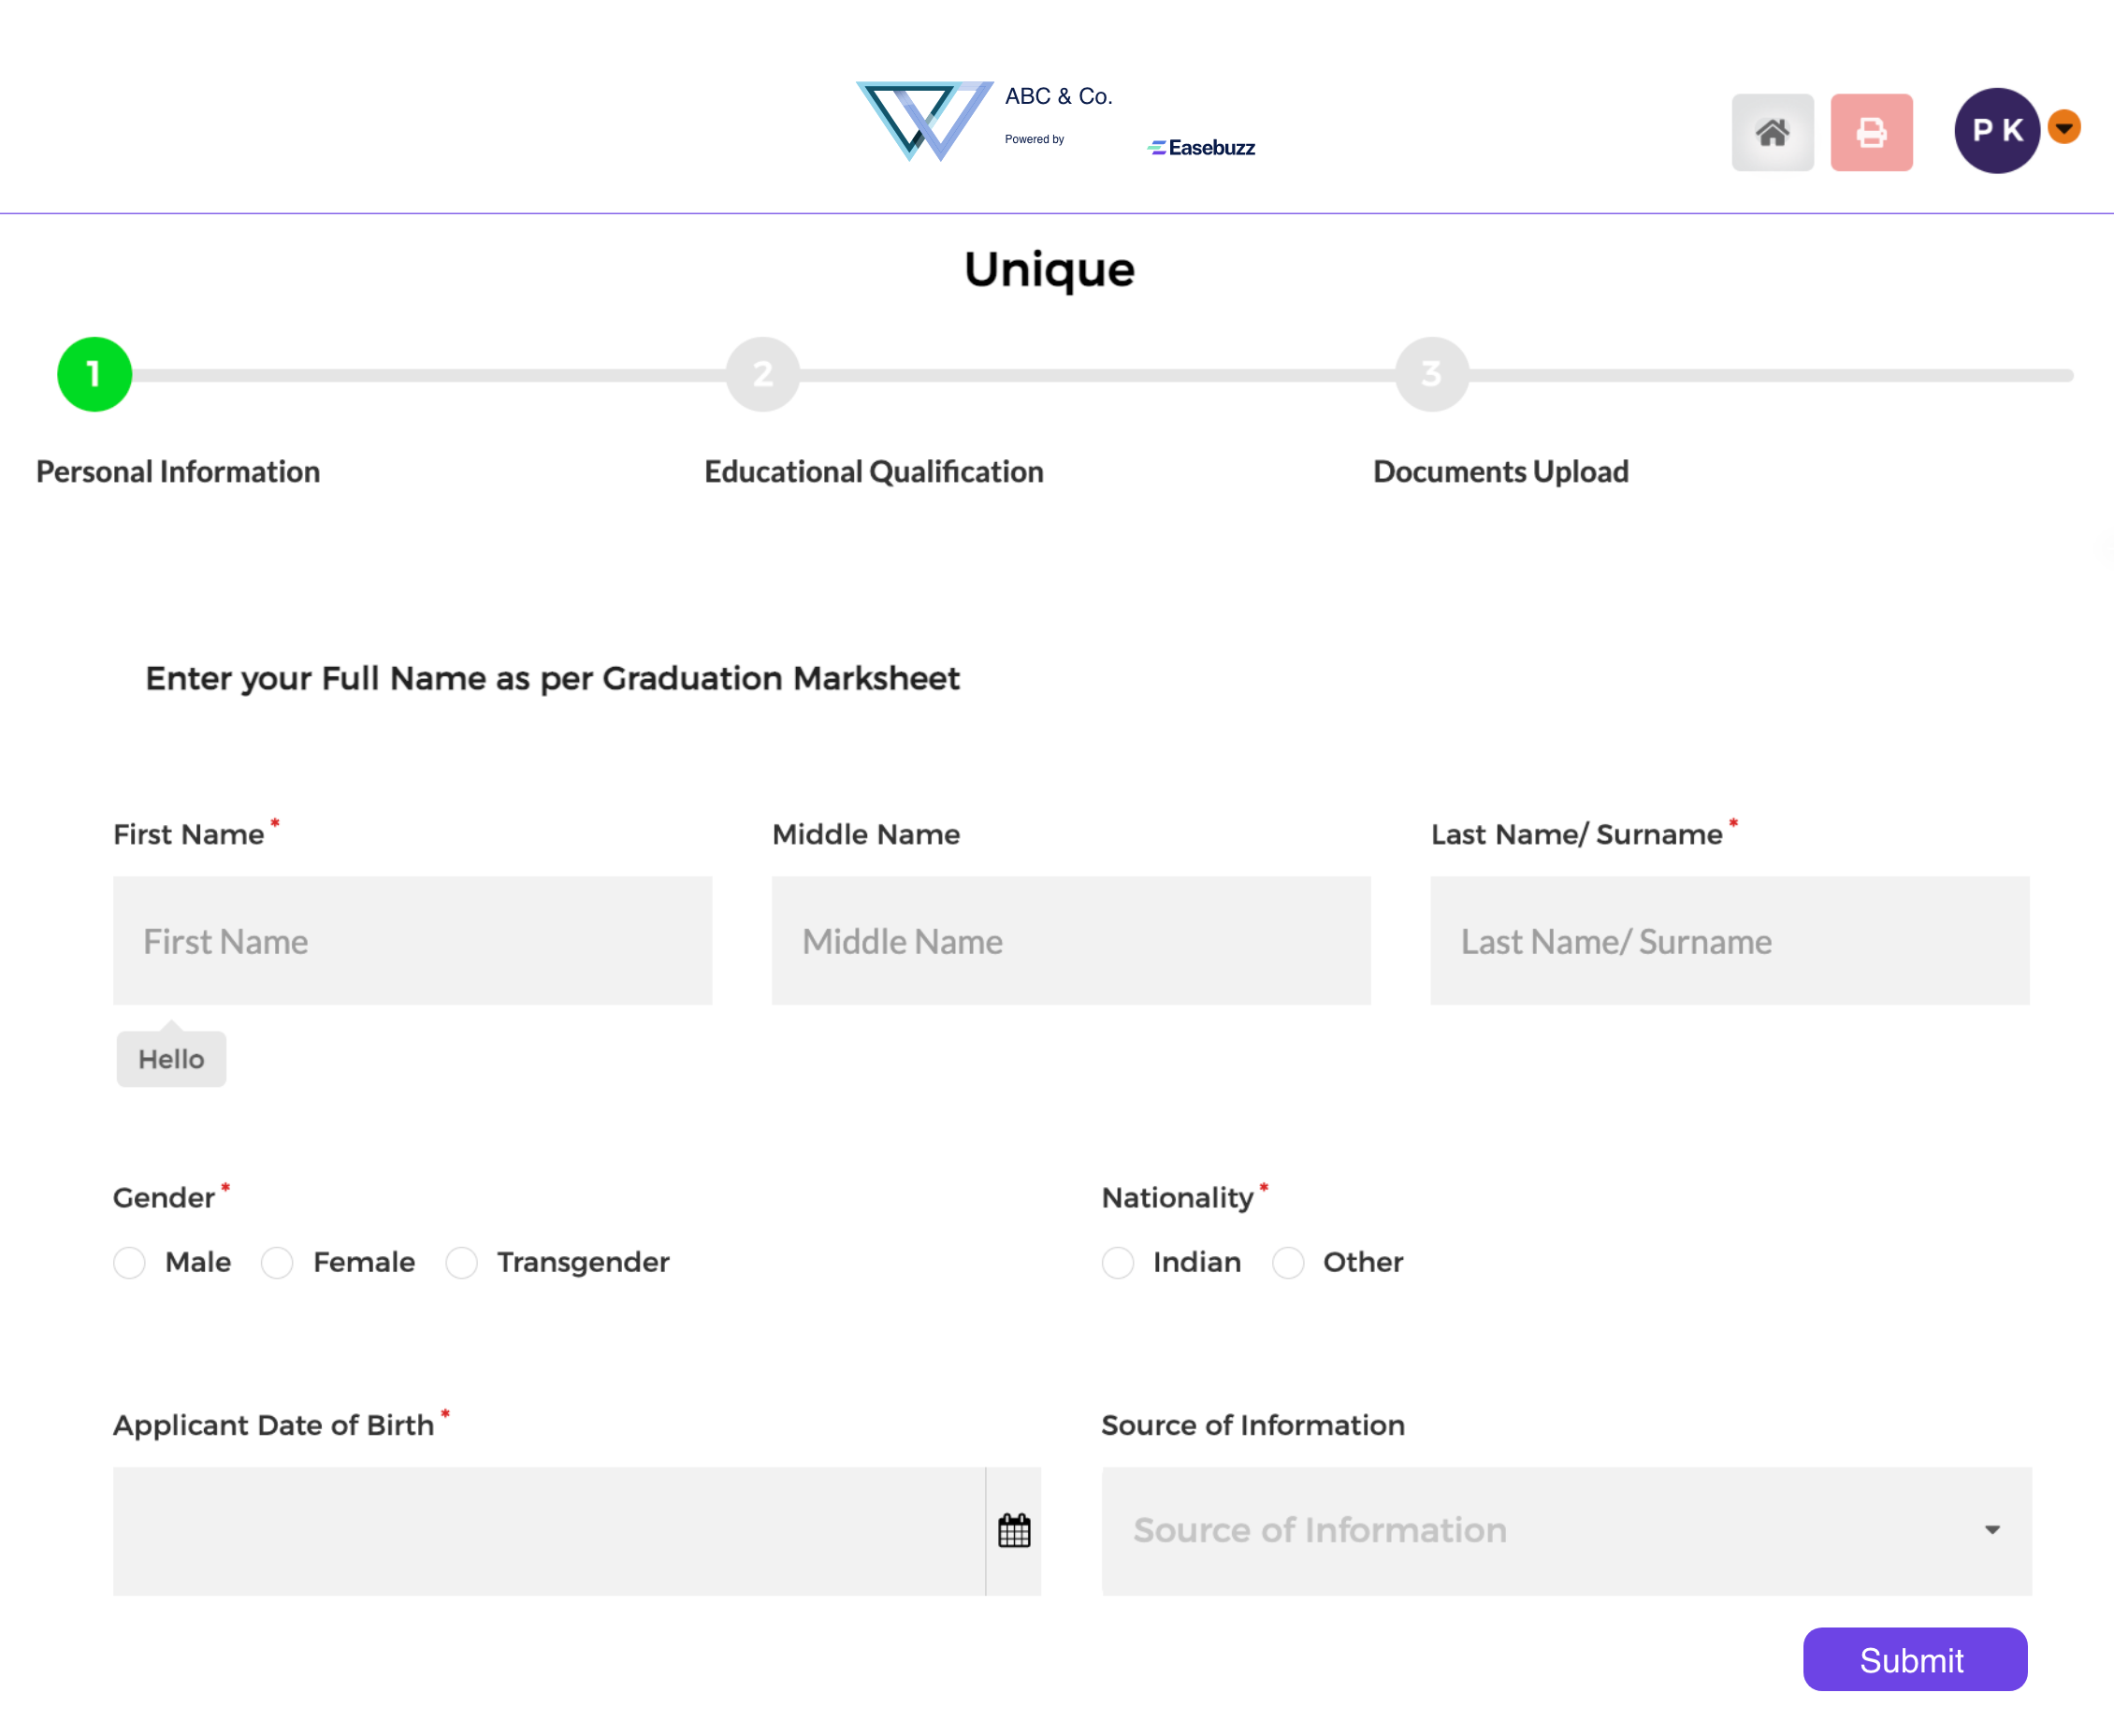Viewport: 2114px width, 1736px height.
Task: Click the First Name input field
Action: (412, 940)
